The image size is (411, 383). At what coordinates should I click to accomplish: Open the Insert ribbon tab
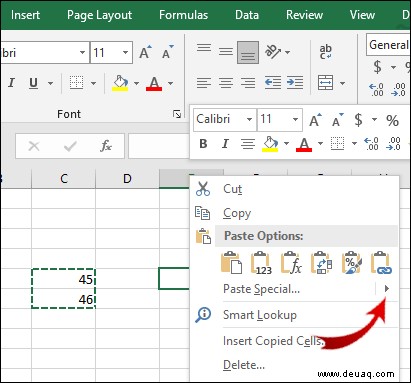tap(25, 15)
